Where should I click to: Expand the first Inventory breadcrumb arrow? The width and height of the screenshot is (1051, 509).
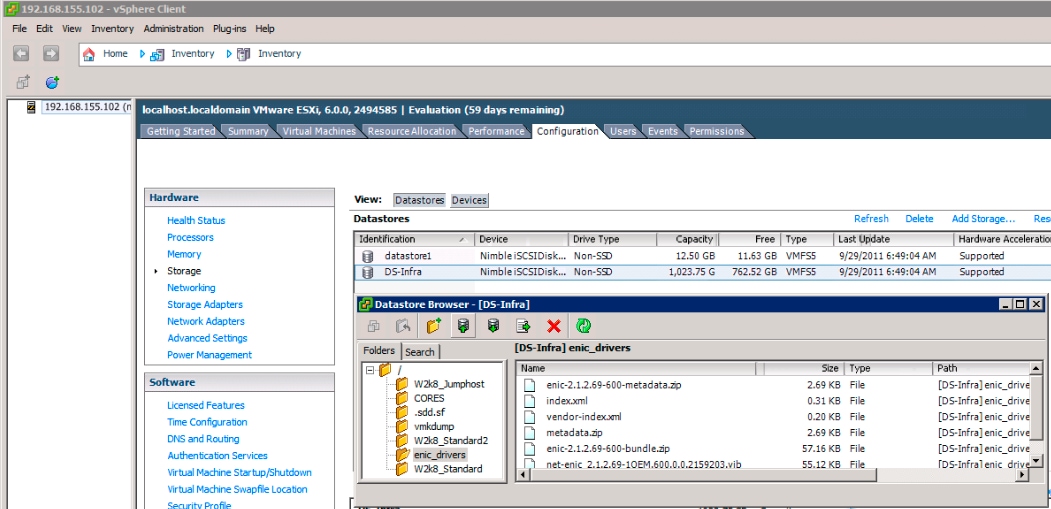[143, 54]
